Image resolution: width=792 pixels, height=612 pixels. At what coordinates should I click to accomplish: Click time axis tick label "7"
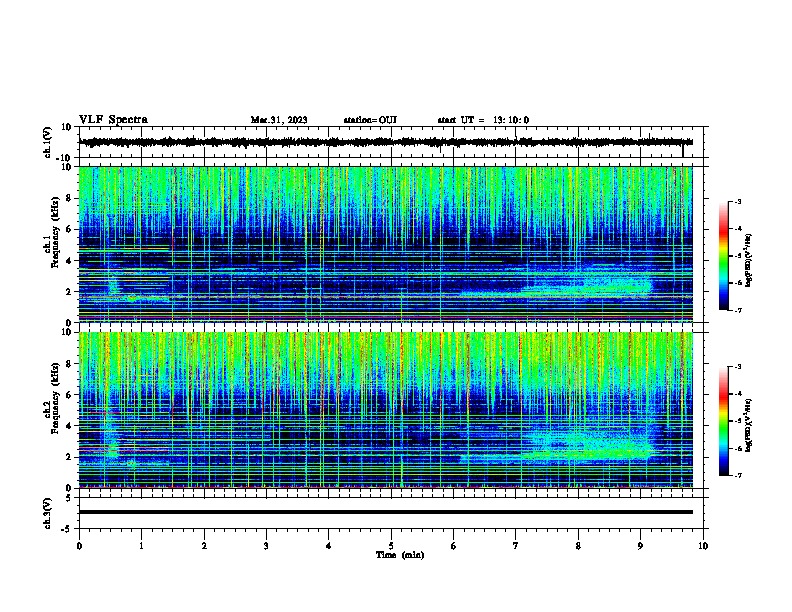pos(516,546)
